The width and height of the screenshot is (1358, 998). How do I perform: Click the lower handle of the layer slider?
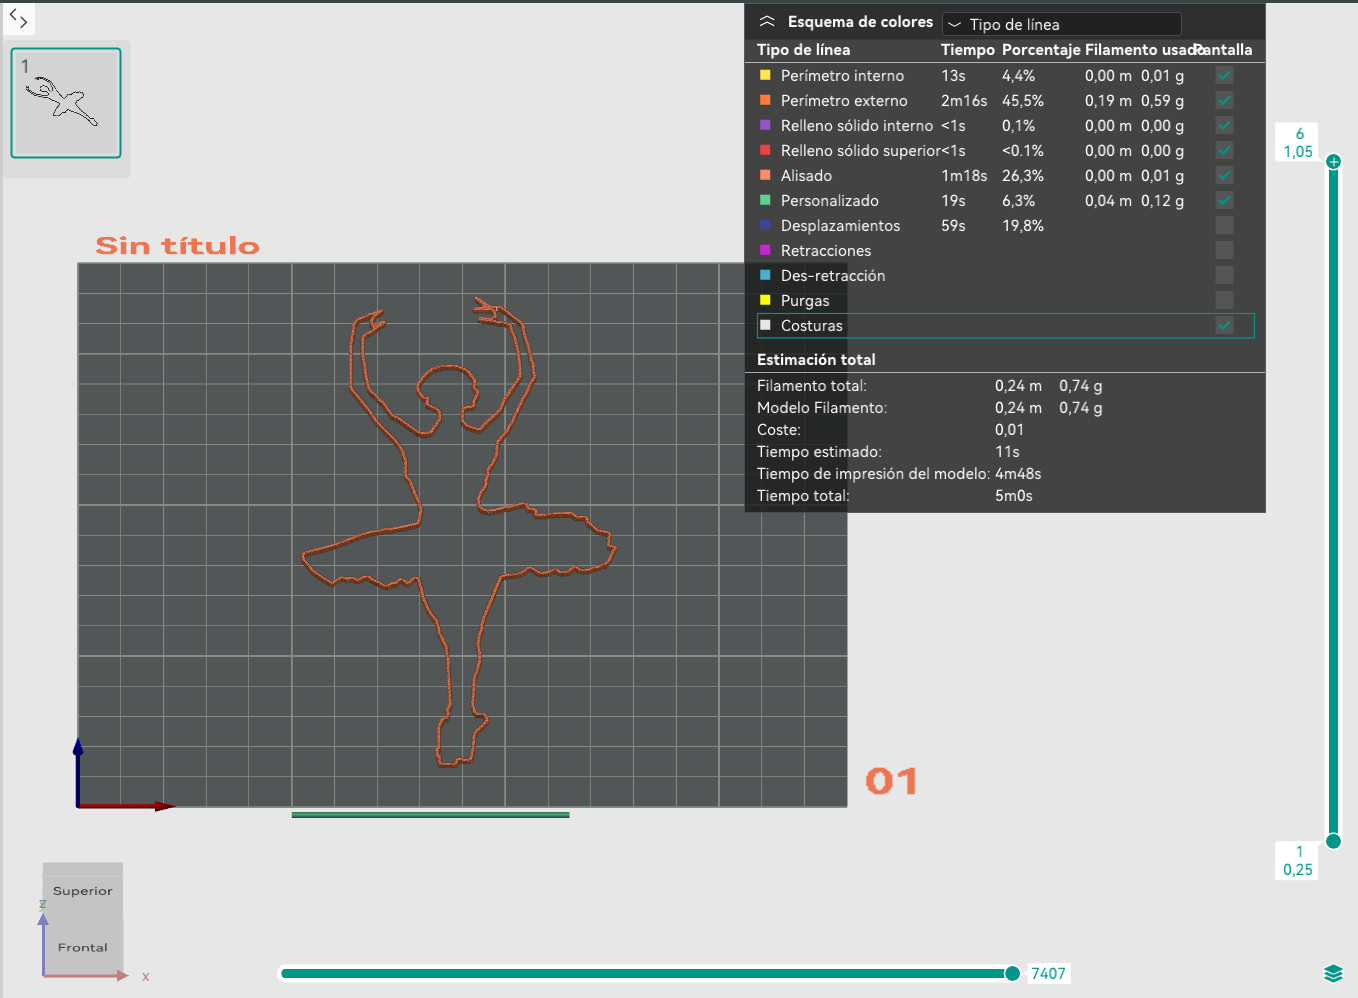coord(1333,841)
